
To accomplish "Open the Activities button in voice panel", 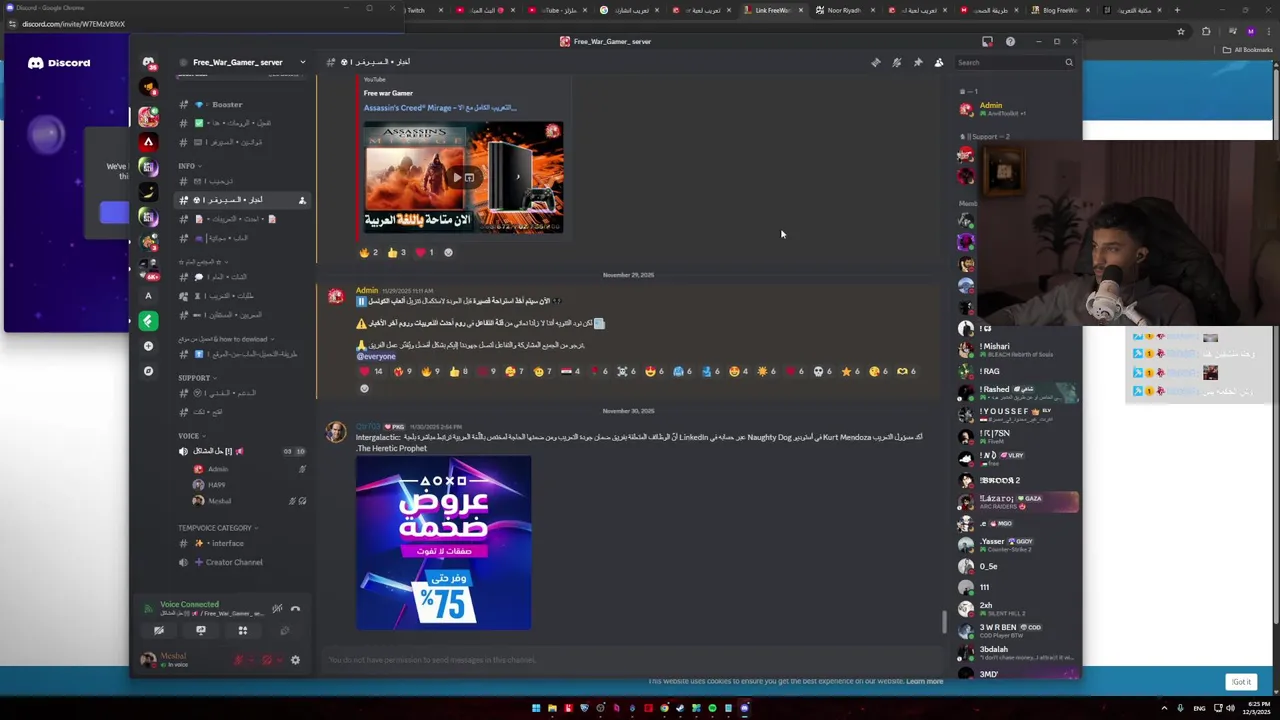I will click(243, 631).
